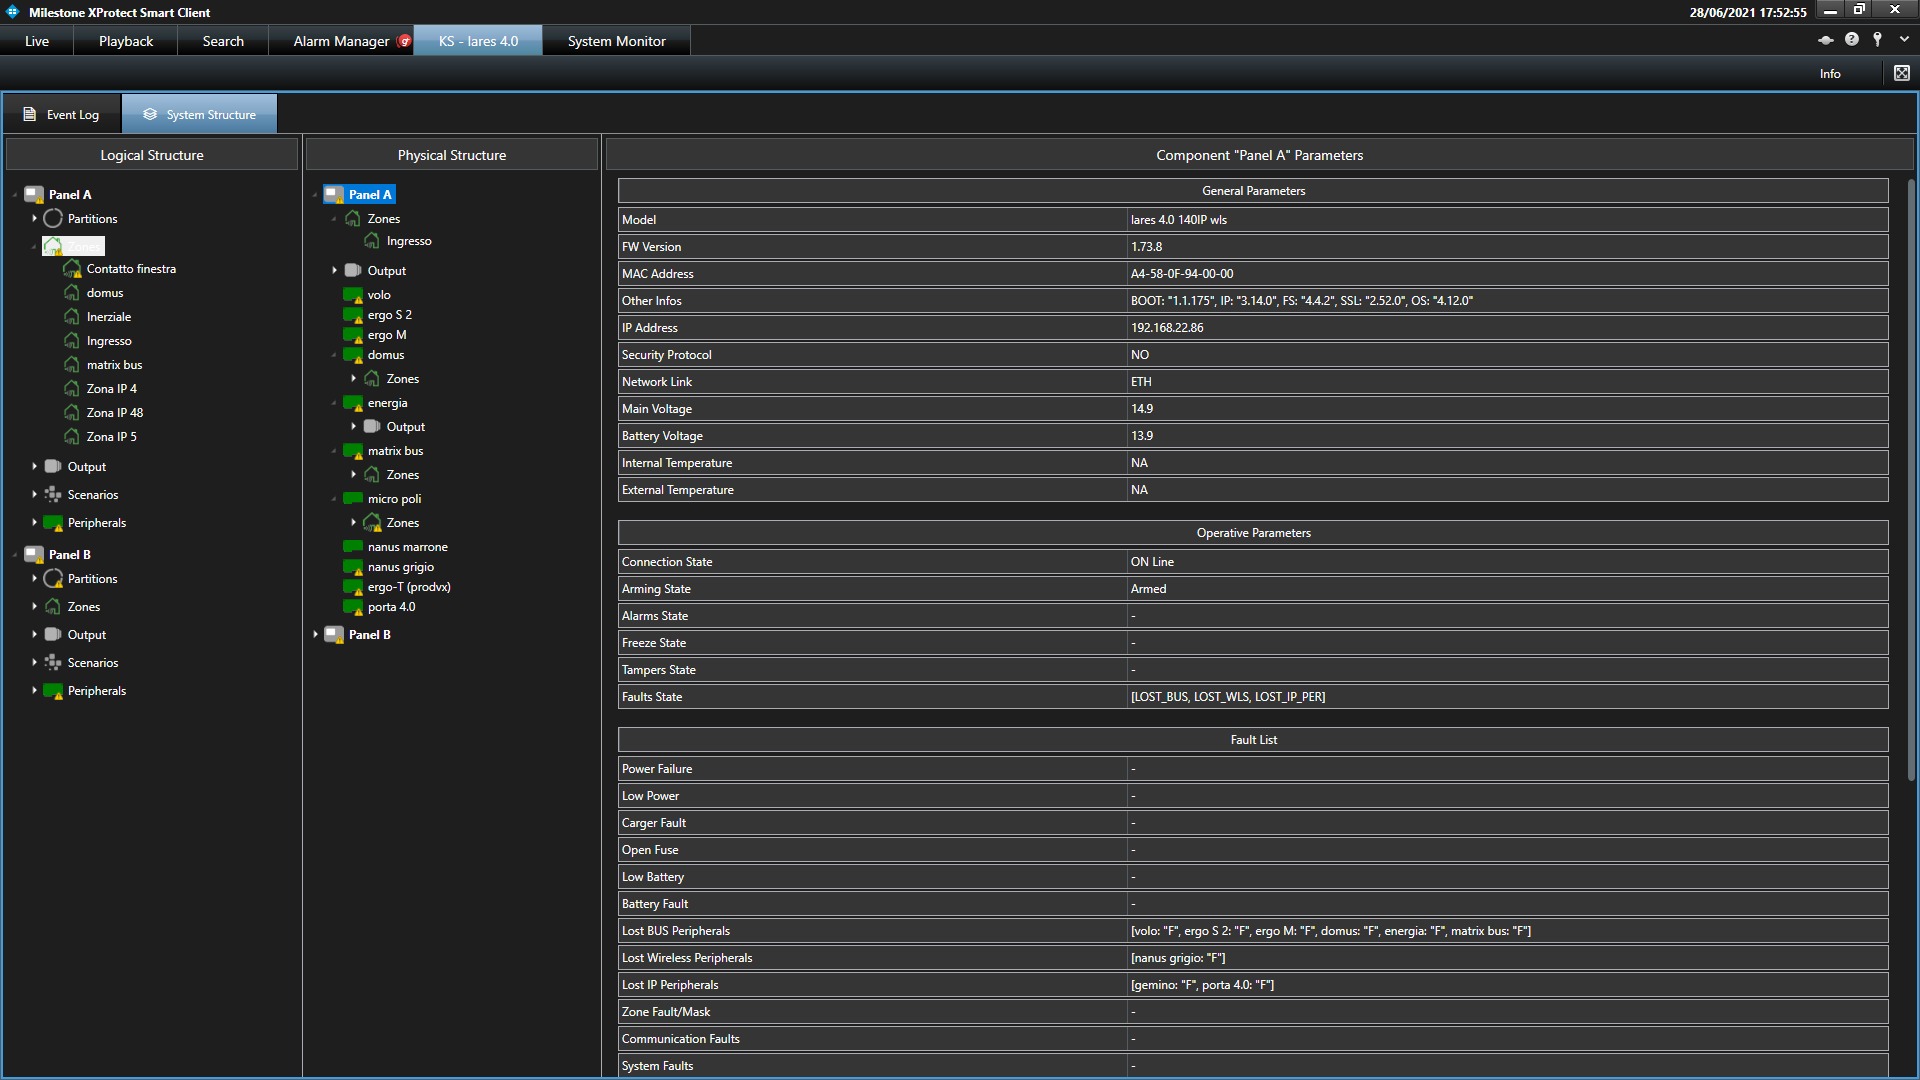The width and height of the screenshot is (1920, 1080).
Task: Click porta 4.0 peripheral icon
Action: (353, 607)
